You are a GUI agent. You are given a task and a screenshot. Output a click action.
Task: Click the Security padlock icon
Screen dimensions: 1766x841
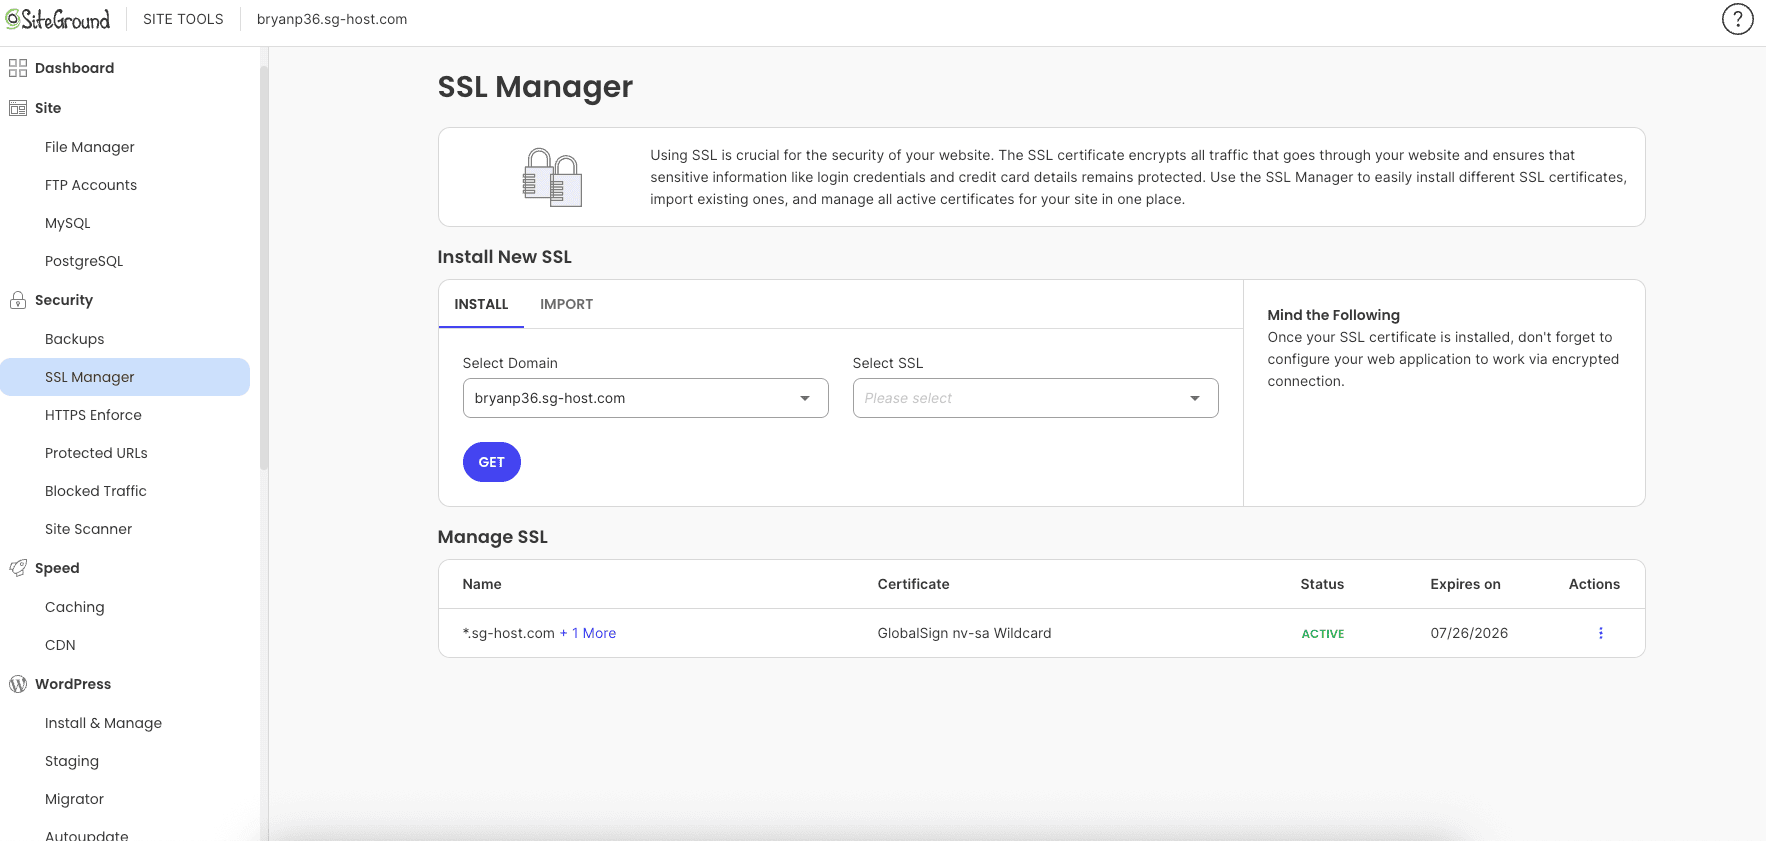click(18, 300)
